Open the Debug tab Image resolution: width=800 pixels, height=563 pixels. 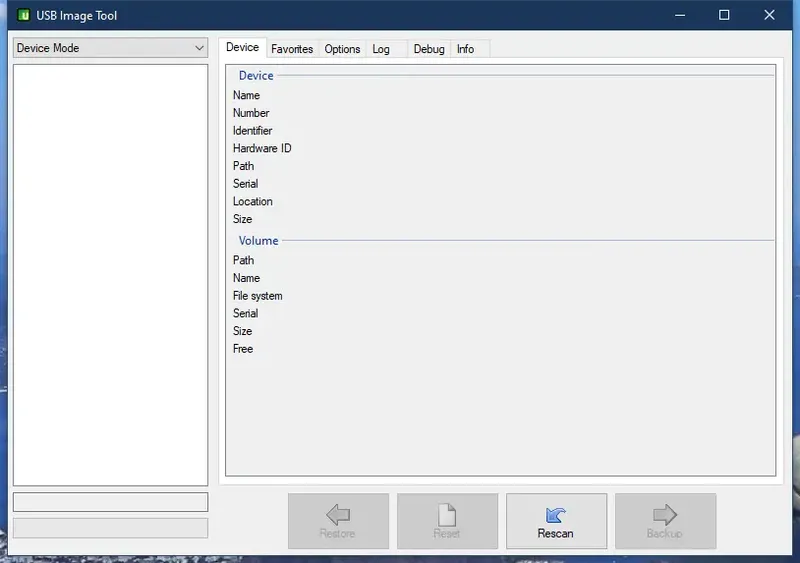429,49
